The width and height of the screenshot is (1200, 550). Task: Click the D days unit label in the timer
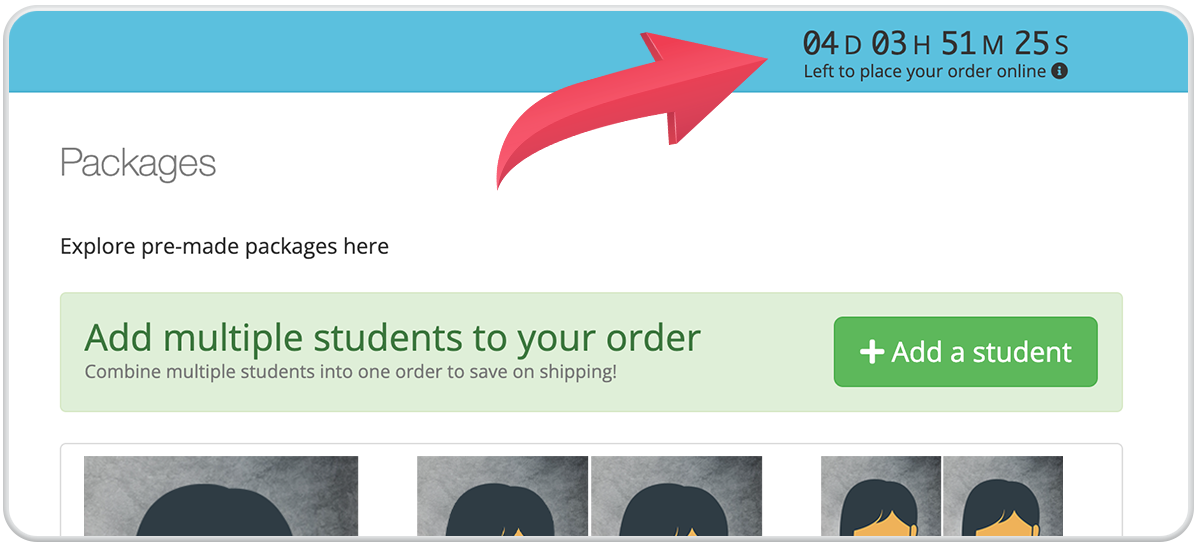852,45
